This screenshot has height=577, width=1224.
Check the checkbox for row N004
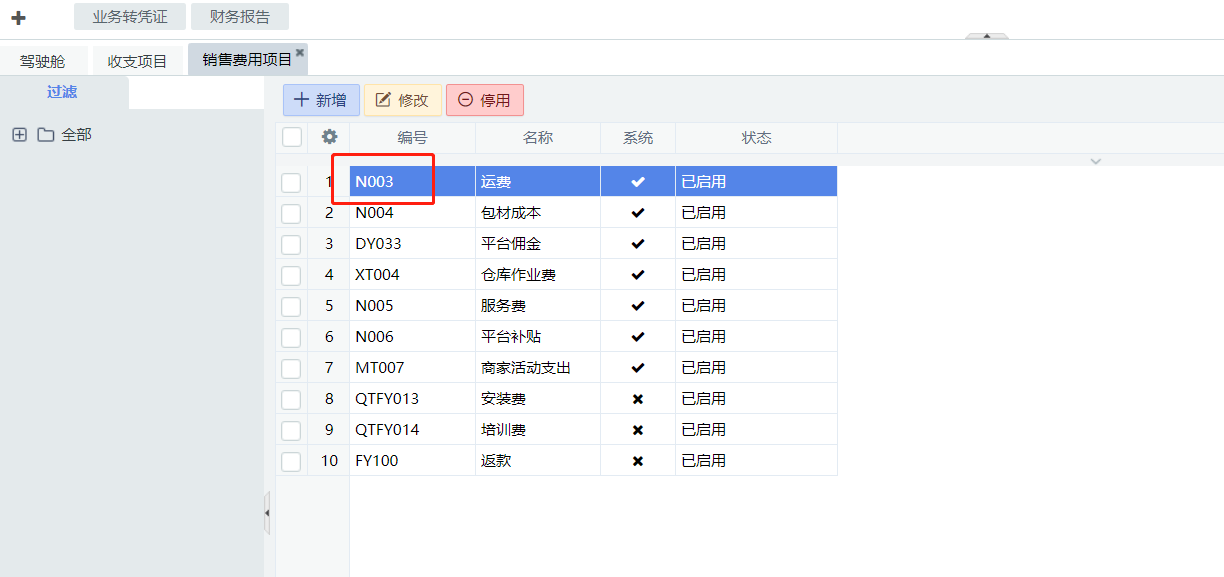tap(291, 213)
